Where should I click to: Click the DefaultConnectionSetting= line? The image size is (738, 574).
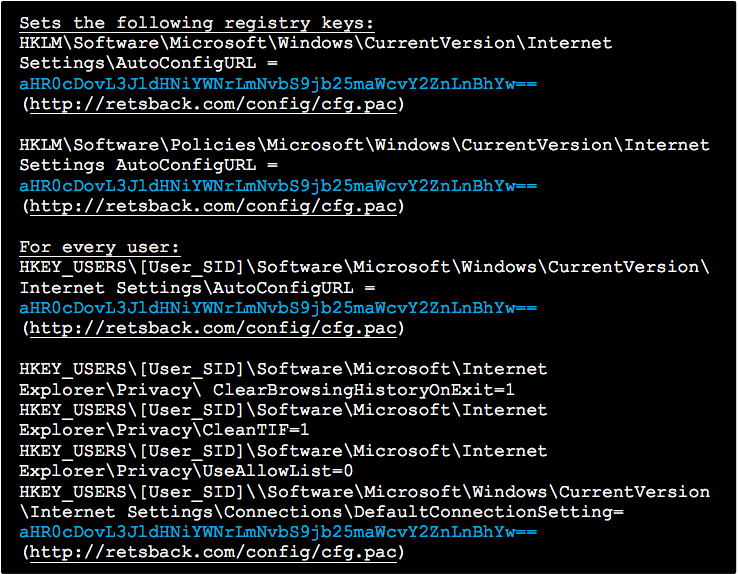321,512
